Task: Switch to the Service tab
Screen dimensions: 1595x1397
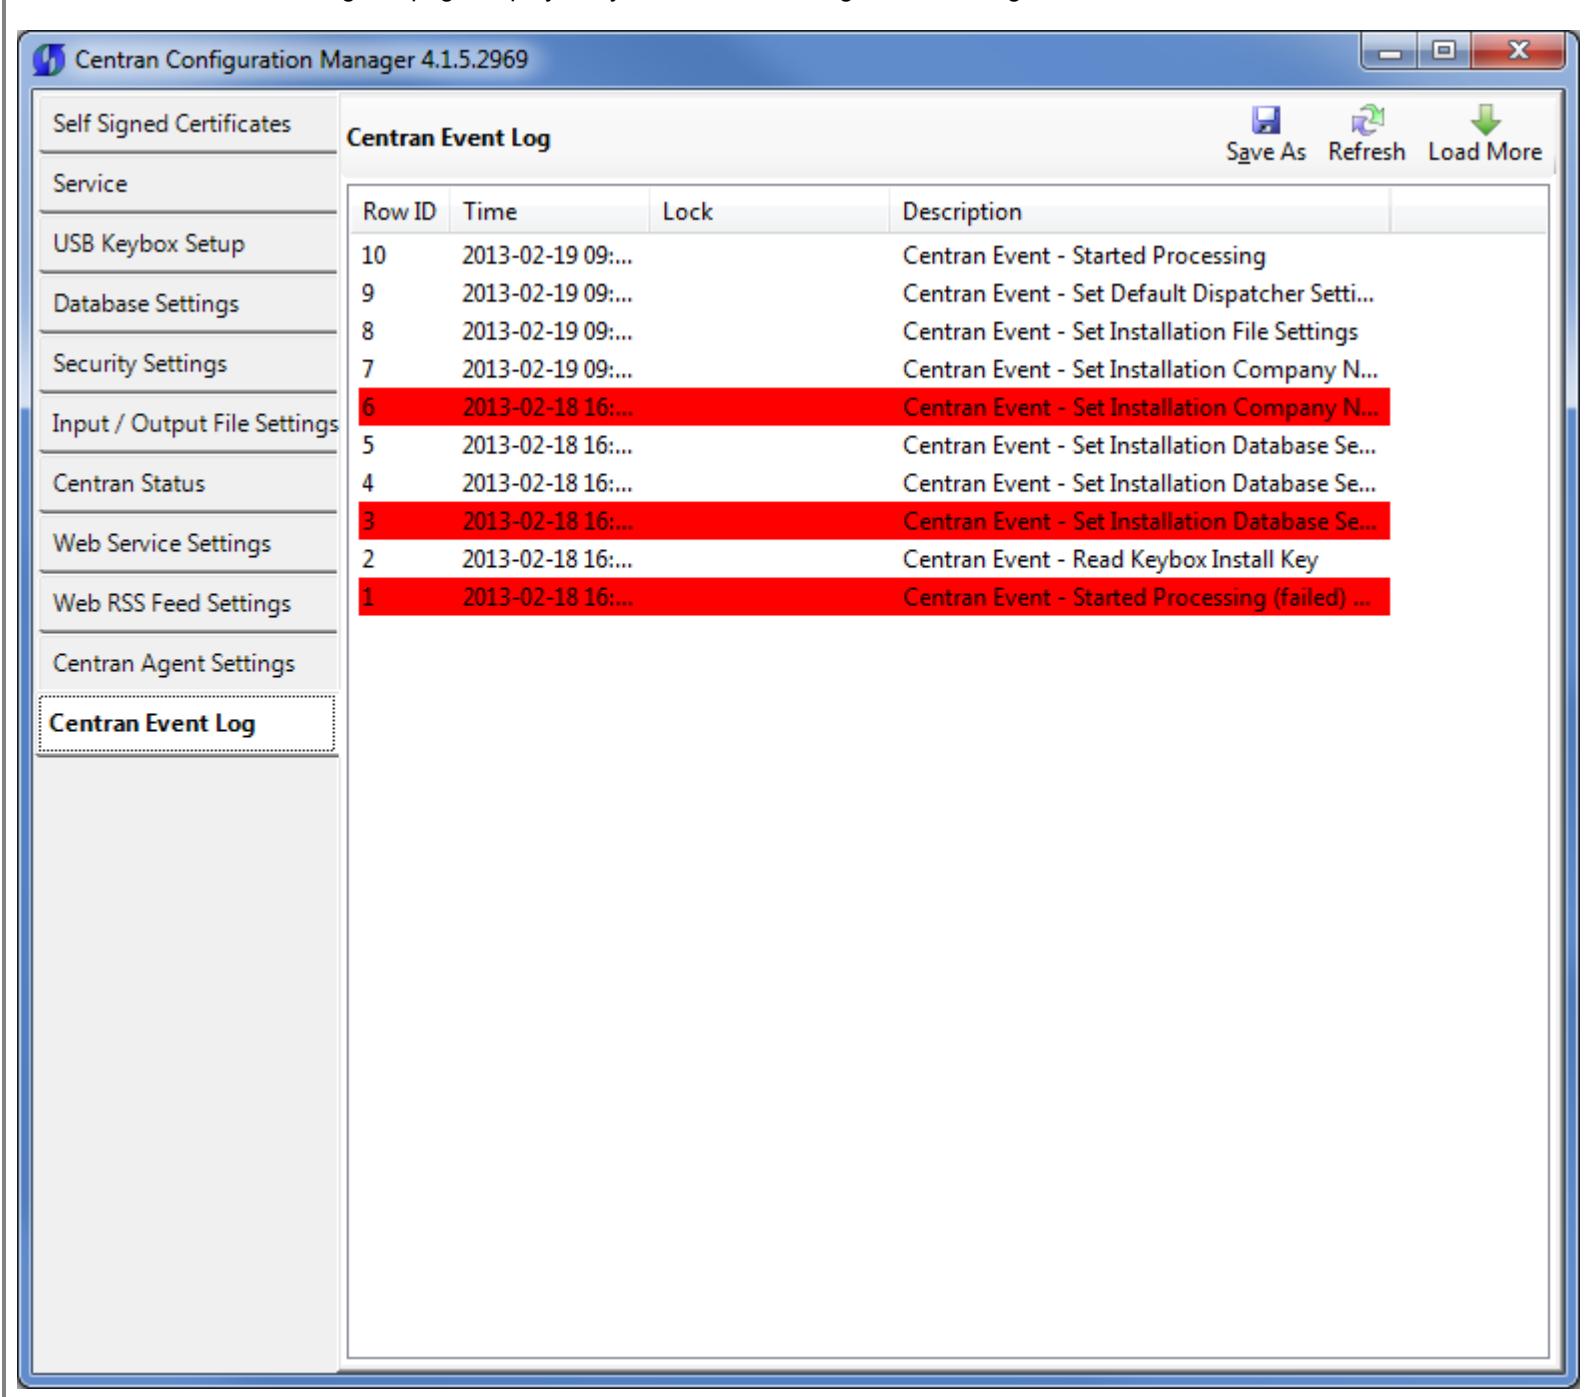Action: click(x=188, y=184)
